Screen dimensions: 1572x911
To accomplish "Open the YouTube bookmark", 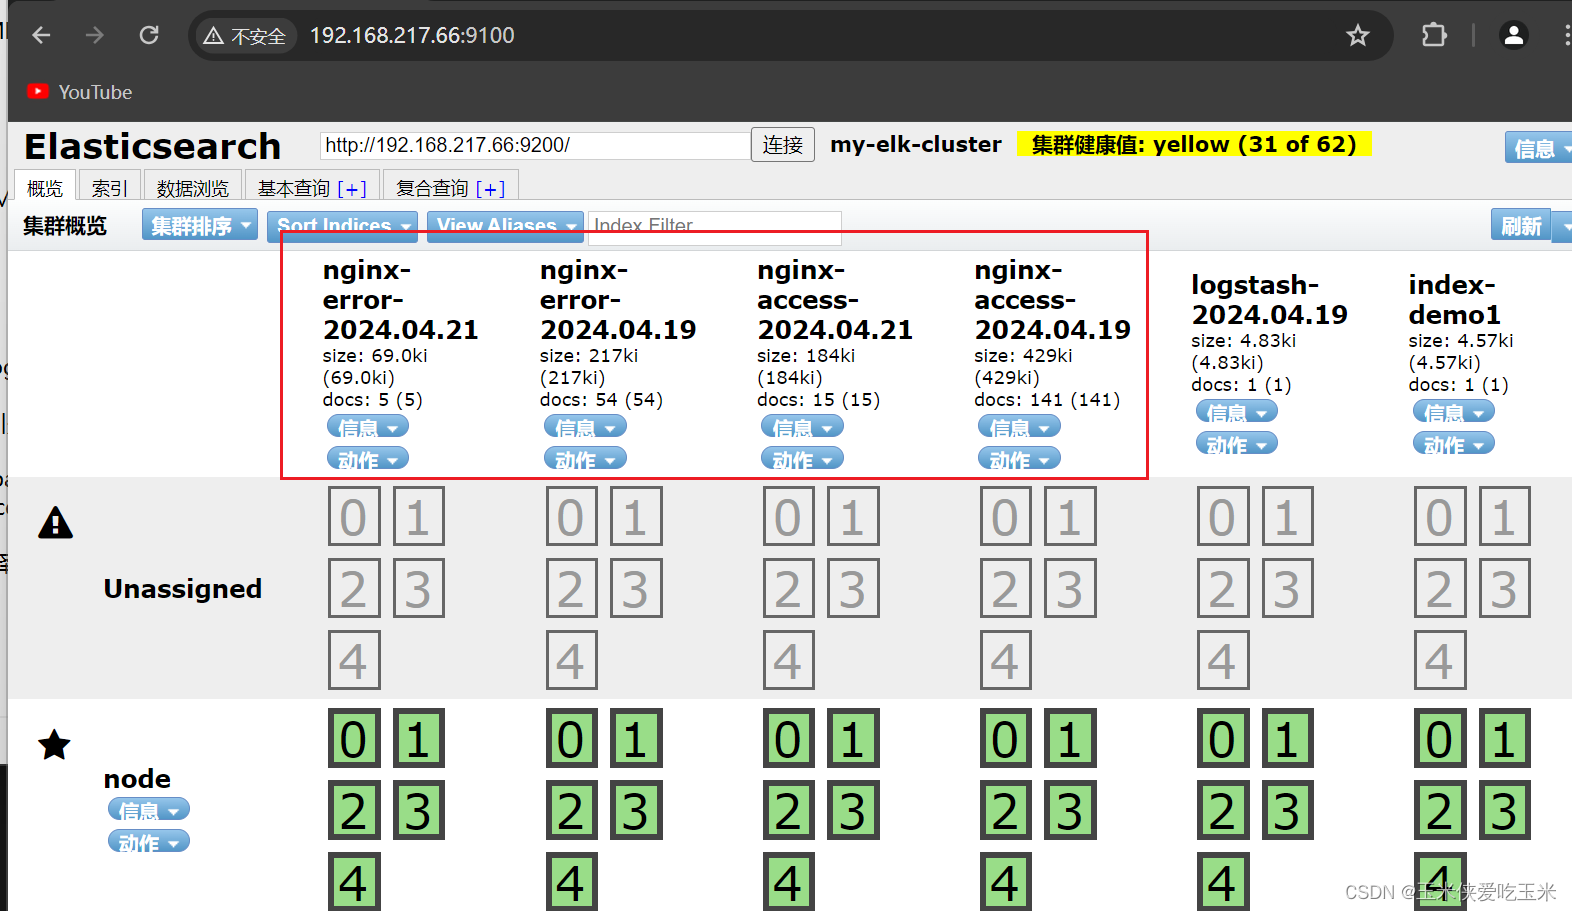I will (80, 92).
